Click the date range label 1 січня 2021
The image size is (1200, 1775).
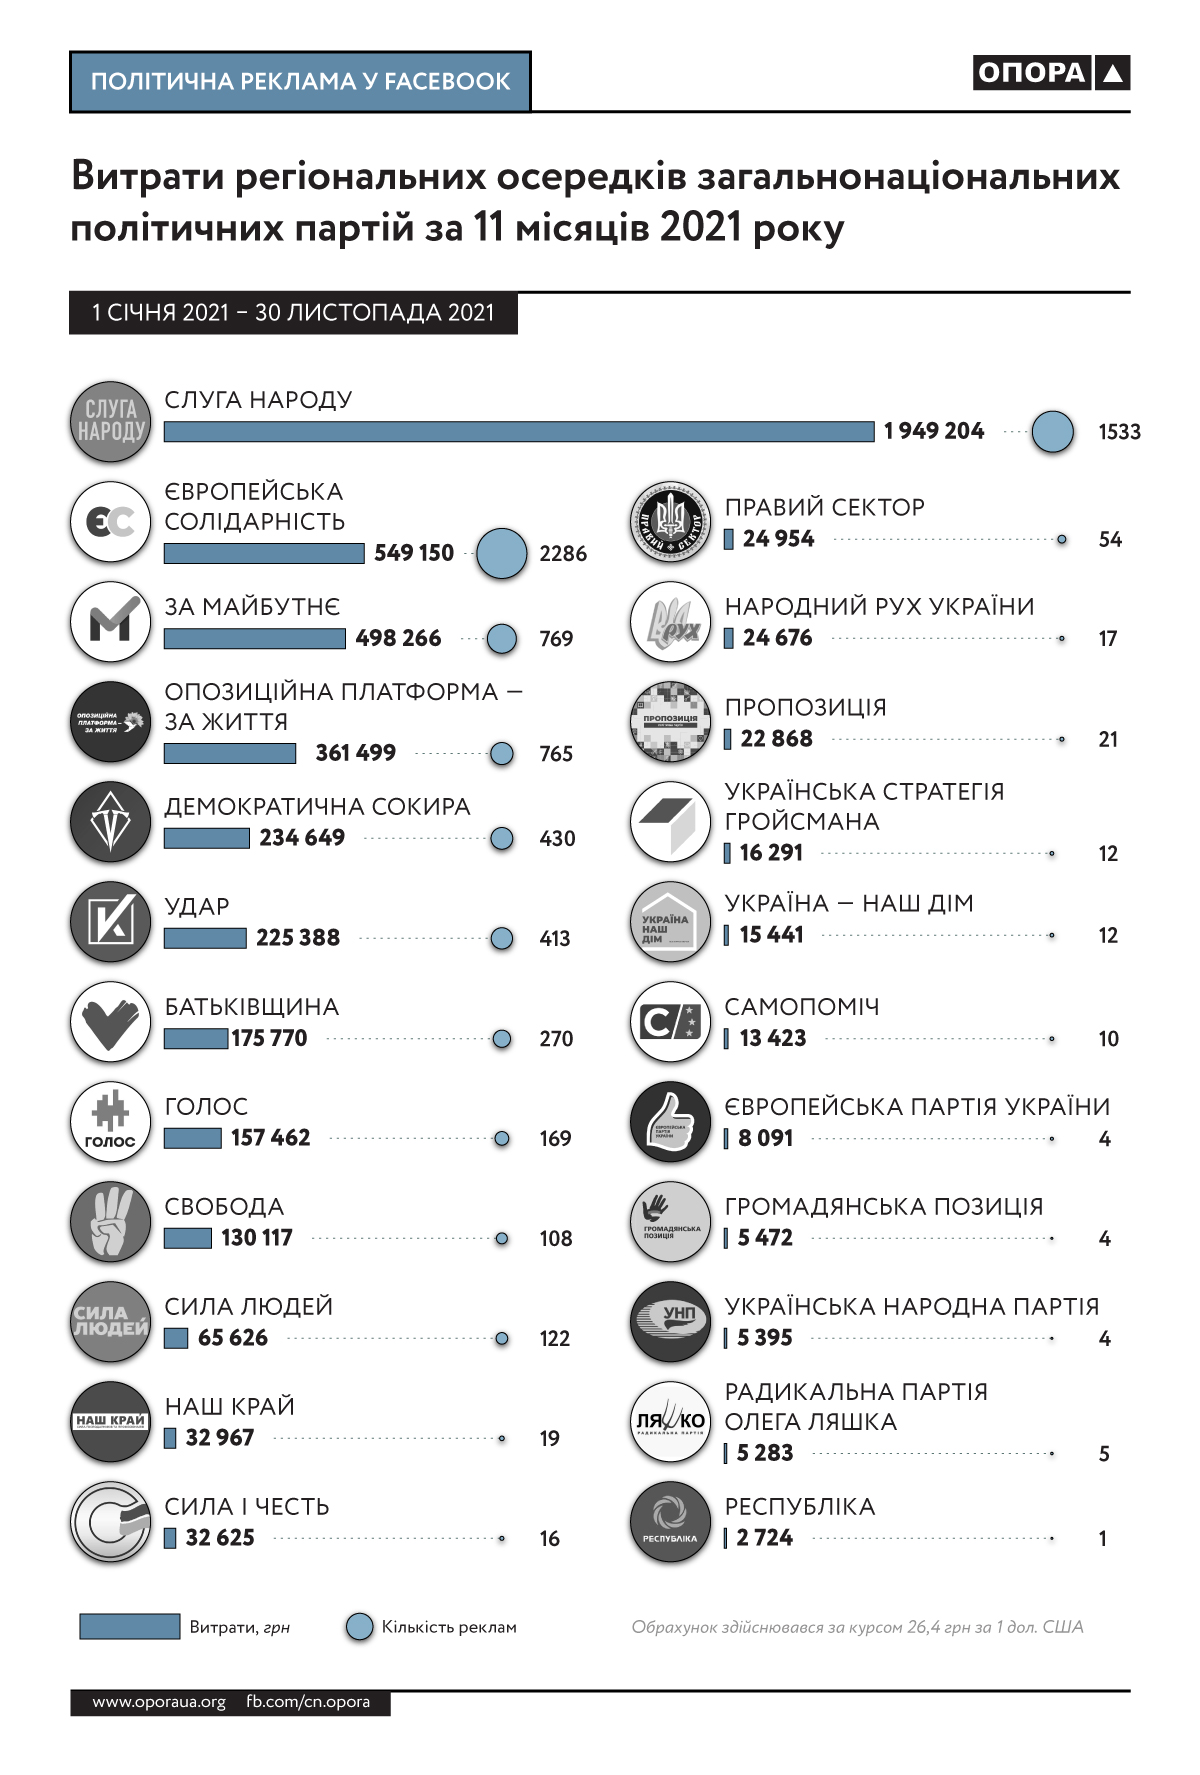(x=293, y=313)
